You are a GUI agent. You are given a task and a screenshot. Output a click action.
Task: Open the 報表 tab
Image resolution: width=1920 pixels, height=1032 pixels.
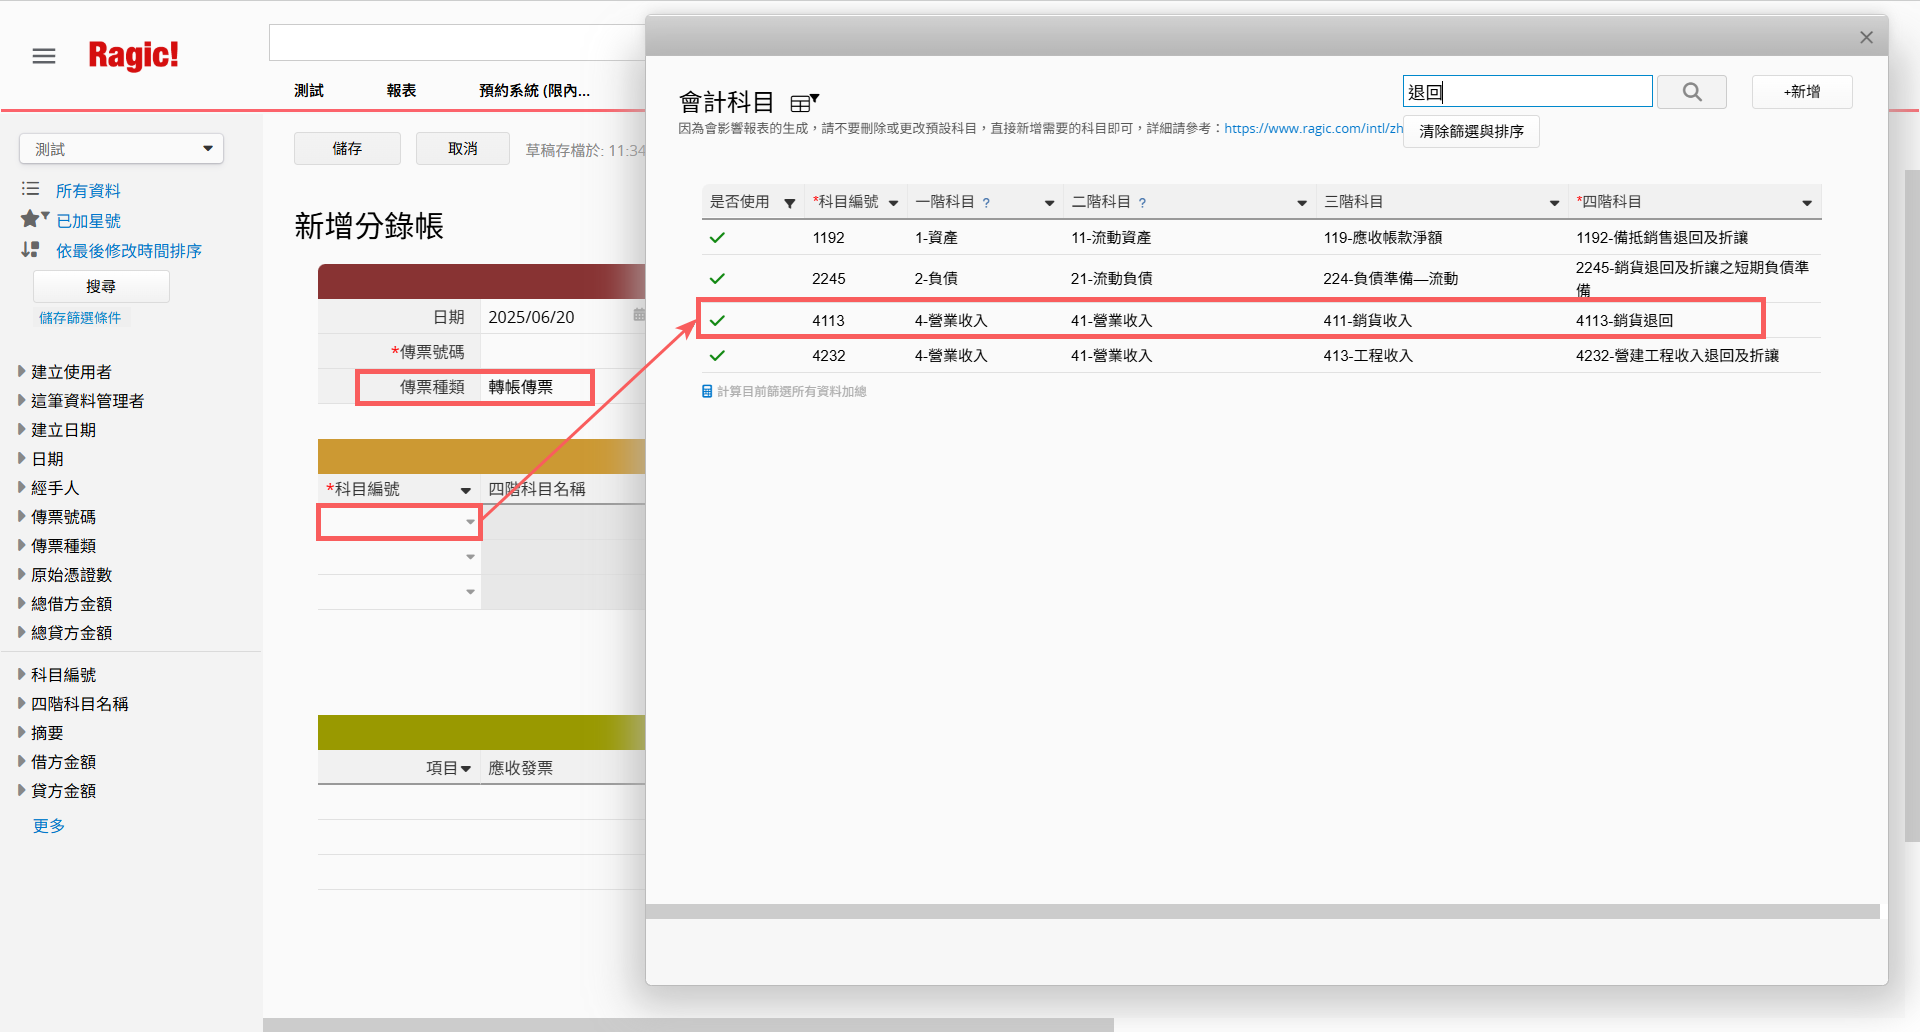(x=401, y=91)
